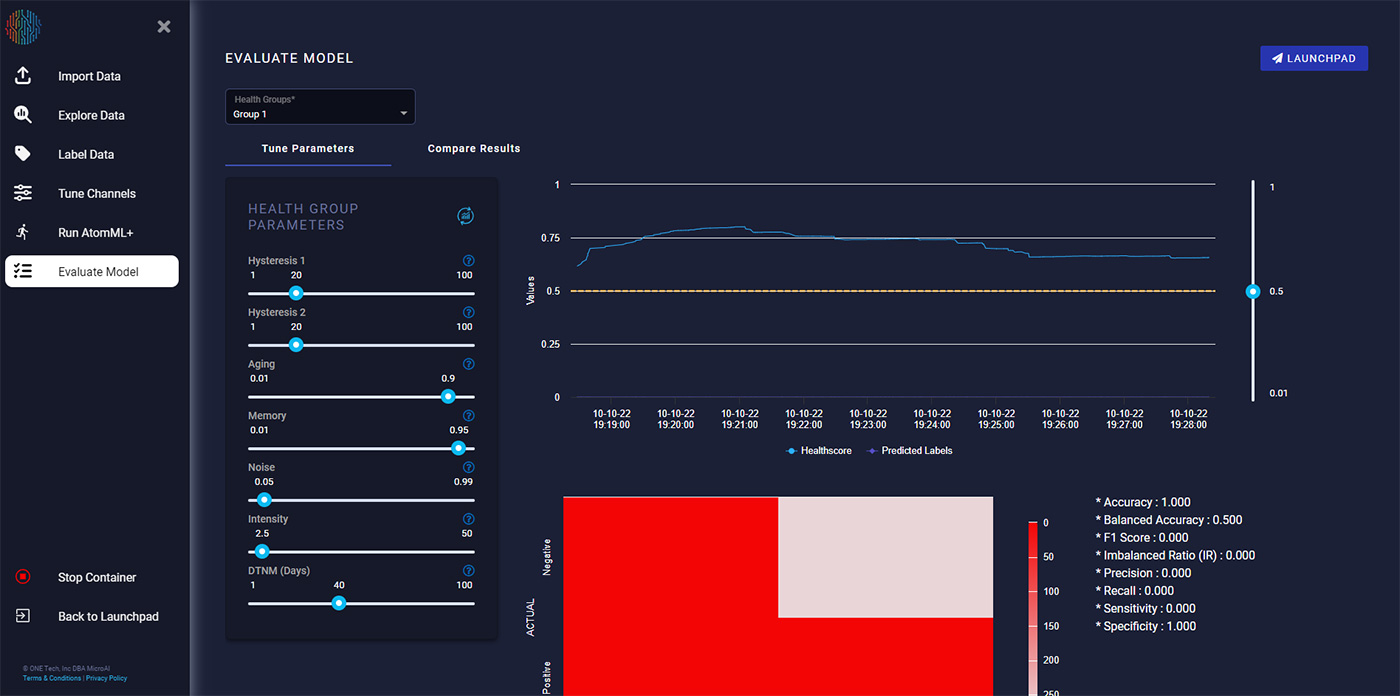Image resolution: width=1400 pixels, height=696 pixels.
Task: Click the 'F1 Score : 0.000' metric
Action: [1142, 538]
